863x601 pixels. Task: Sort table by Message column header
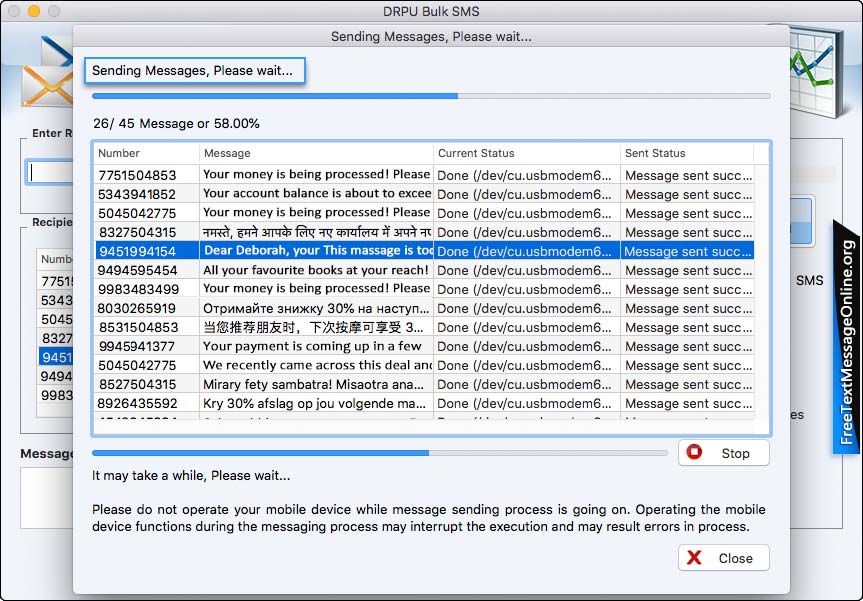tap(316, 153)
